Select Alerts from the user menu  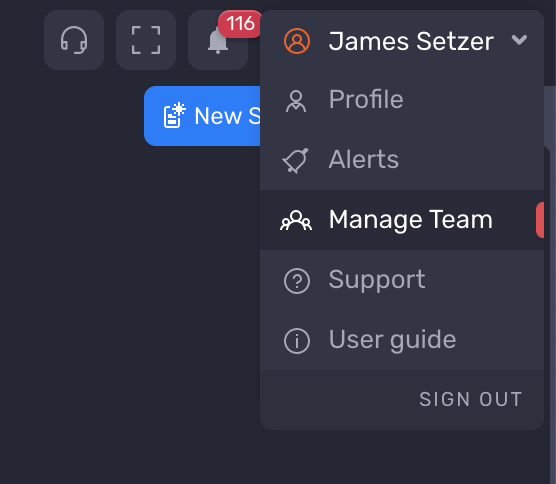(402, 160)
